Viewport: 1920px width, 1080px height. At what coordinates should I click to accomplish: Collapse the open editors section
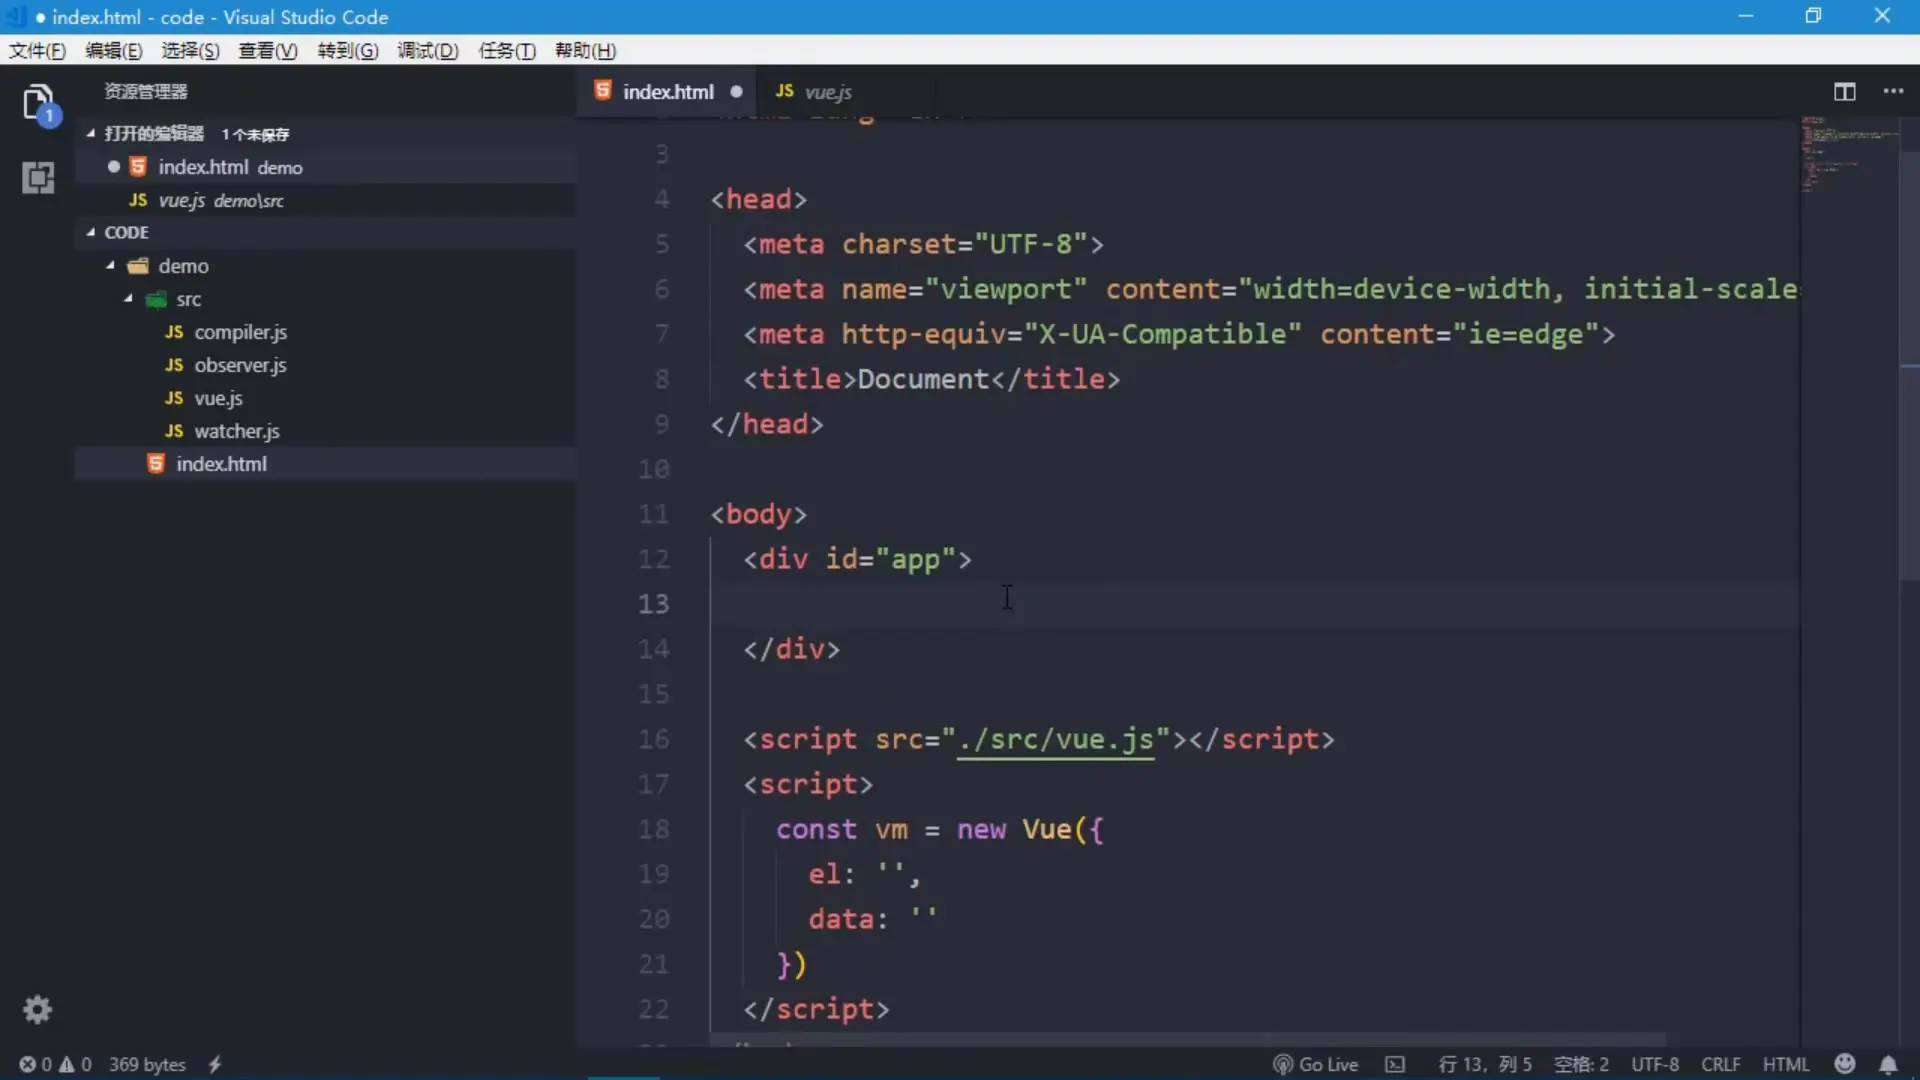(91, 133)
